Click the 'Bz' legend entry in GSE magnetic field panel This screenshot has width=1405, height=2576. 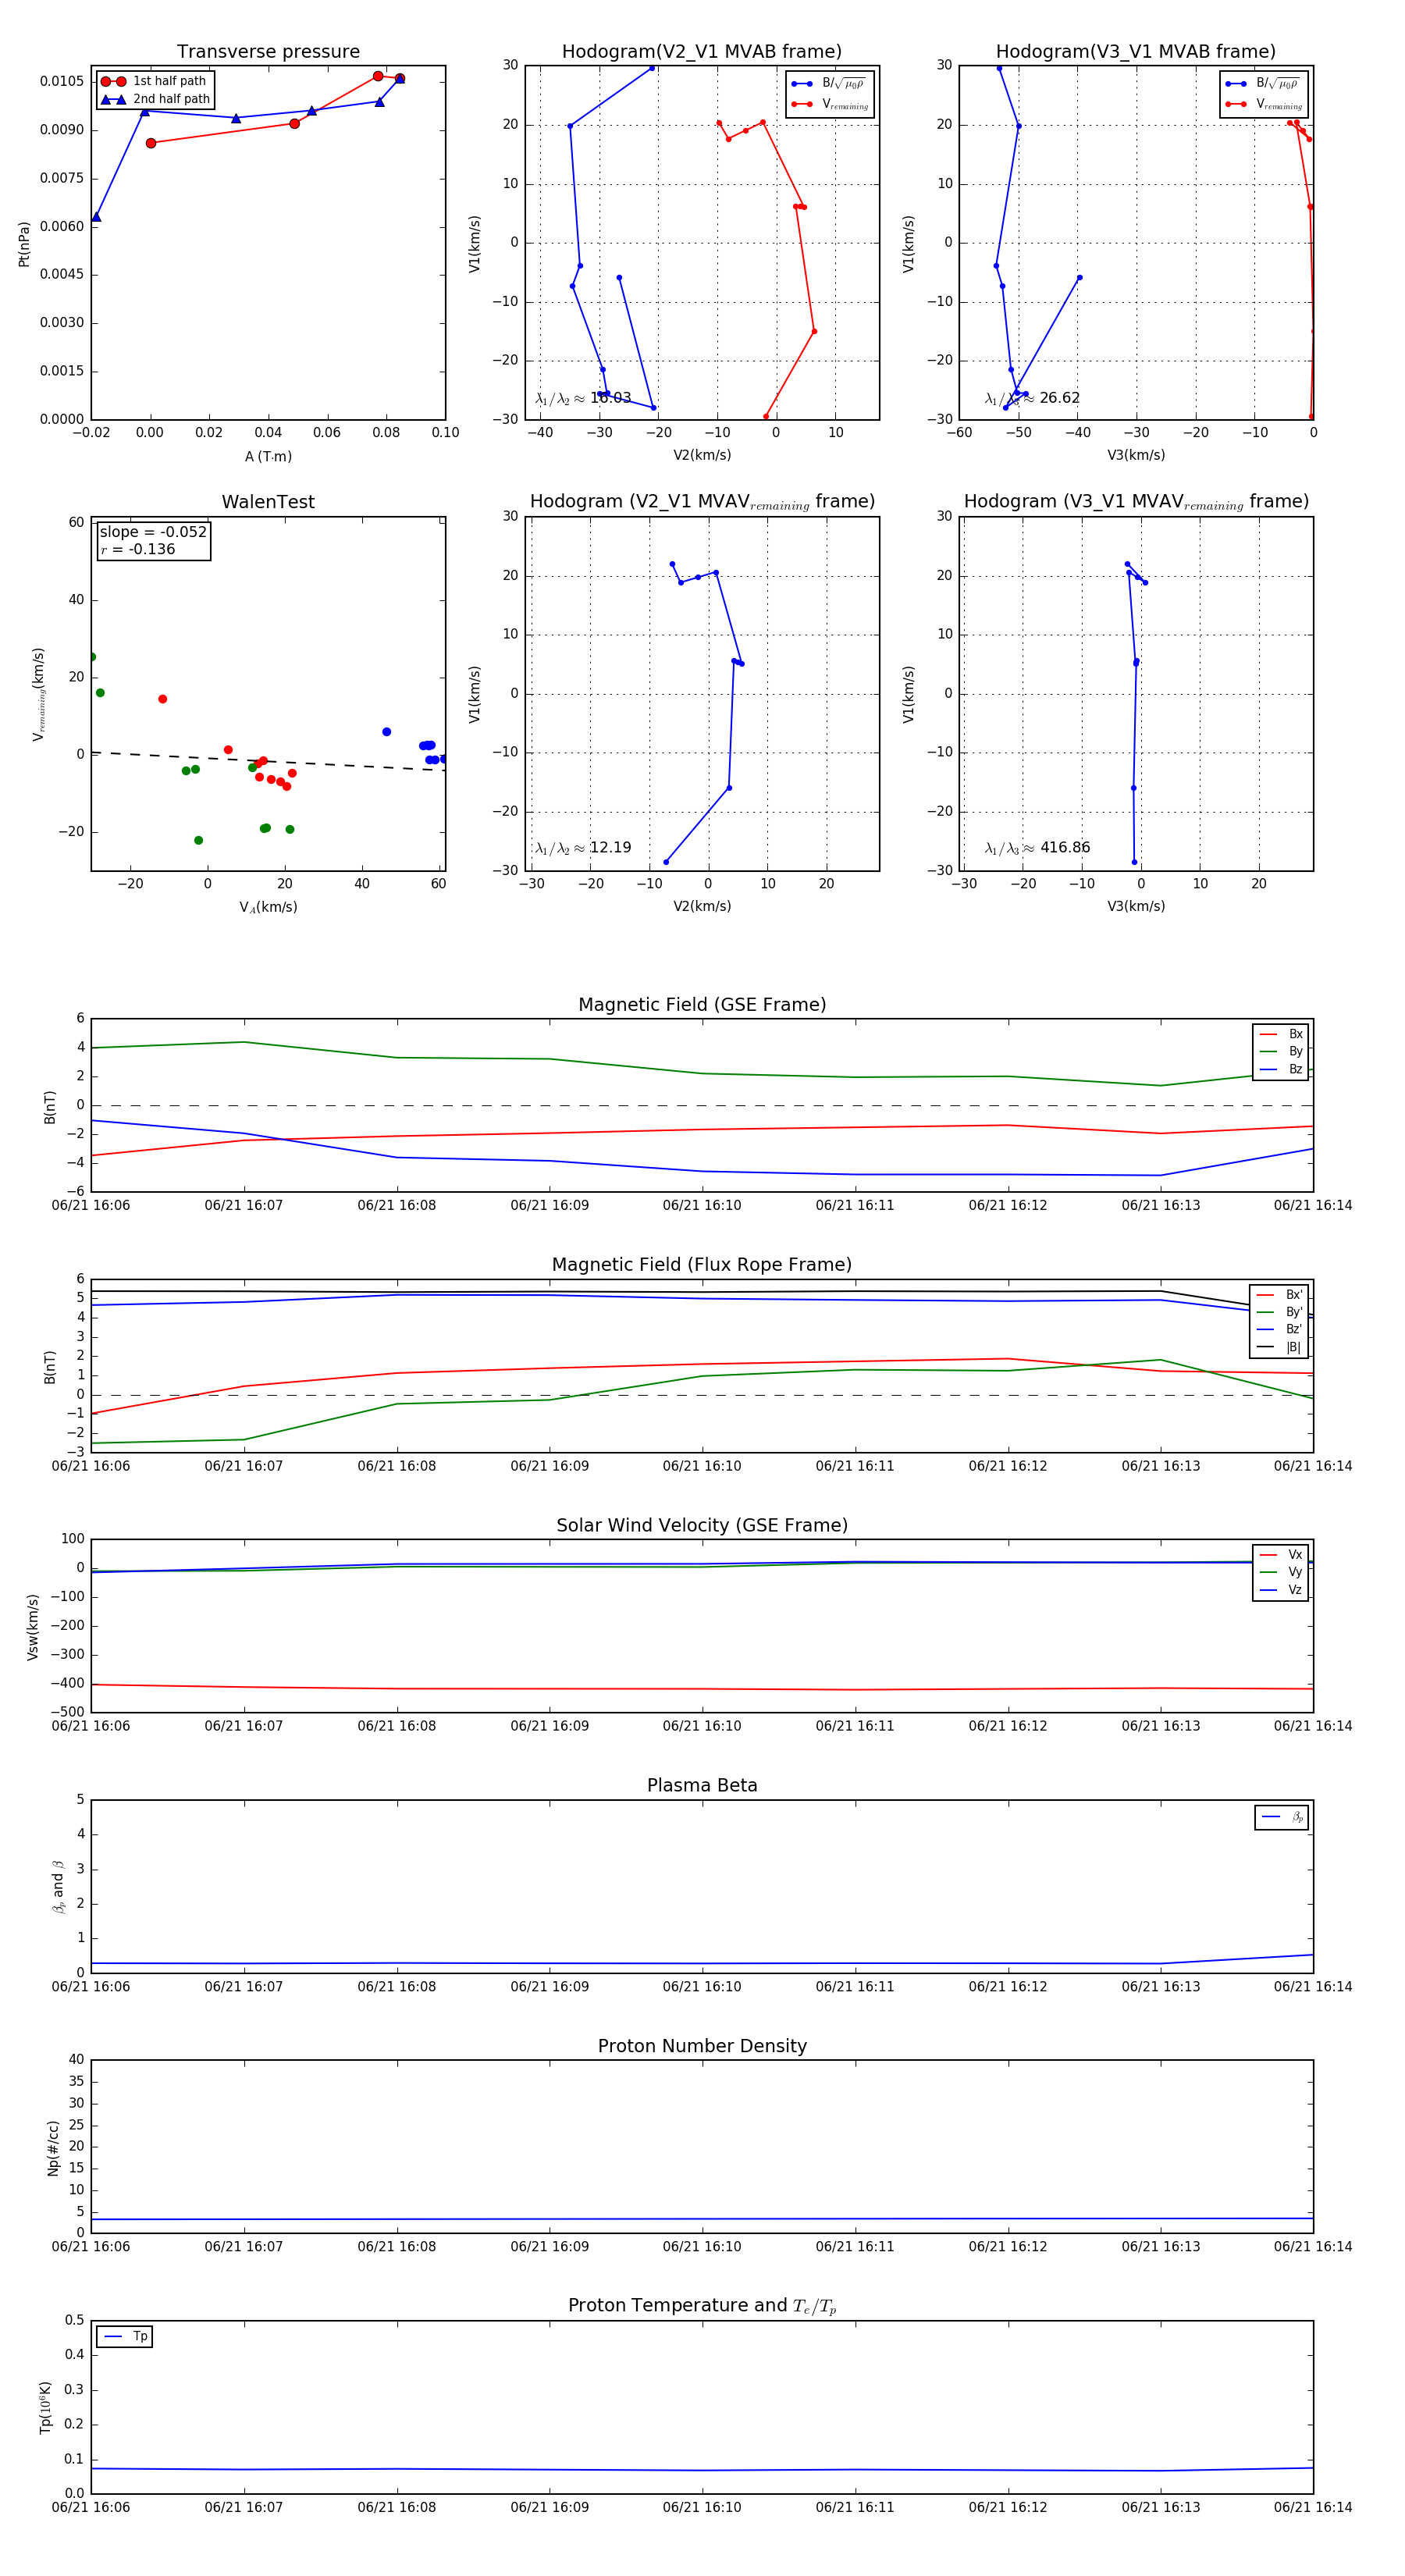tap(1281, 1069)
